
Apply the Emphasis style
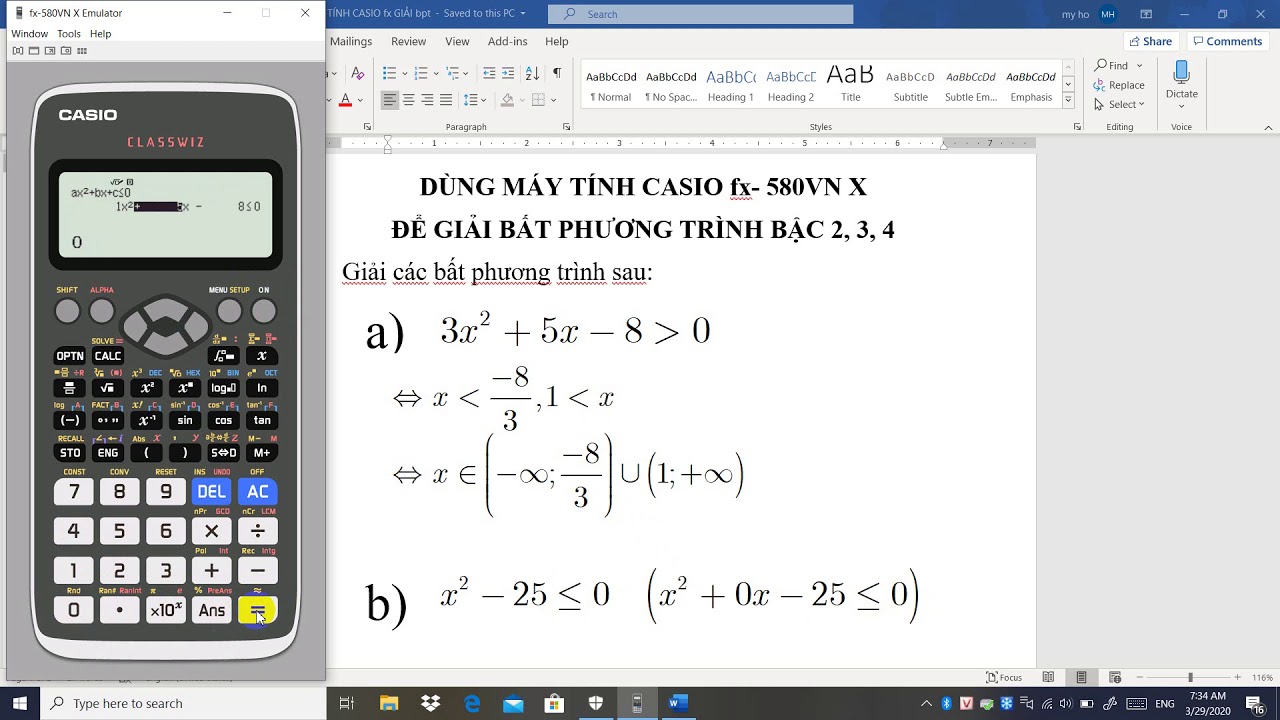coord(1031,86)
